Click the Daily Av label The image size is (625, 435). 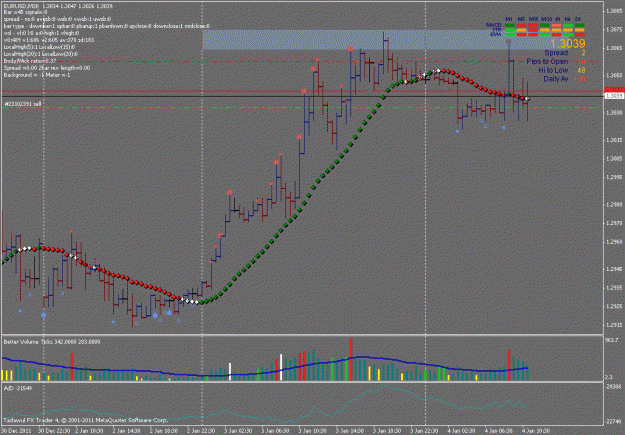click(556, 79)
